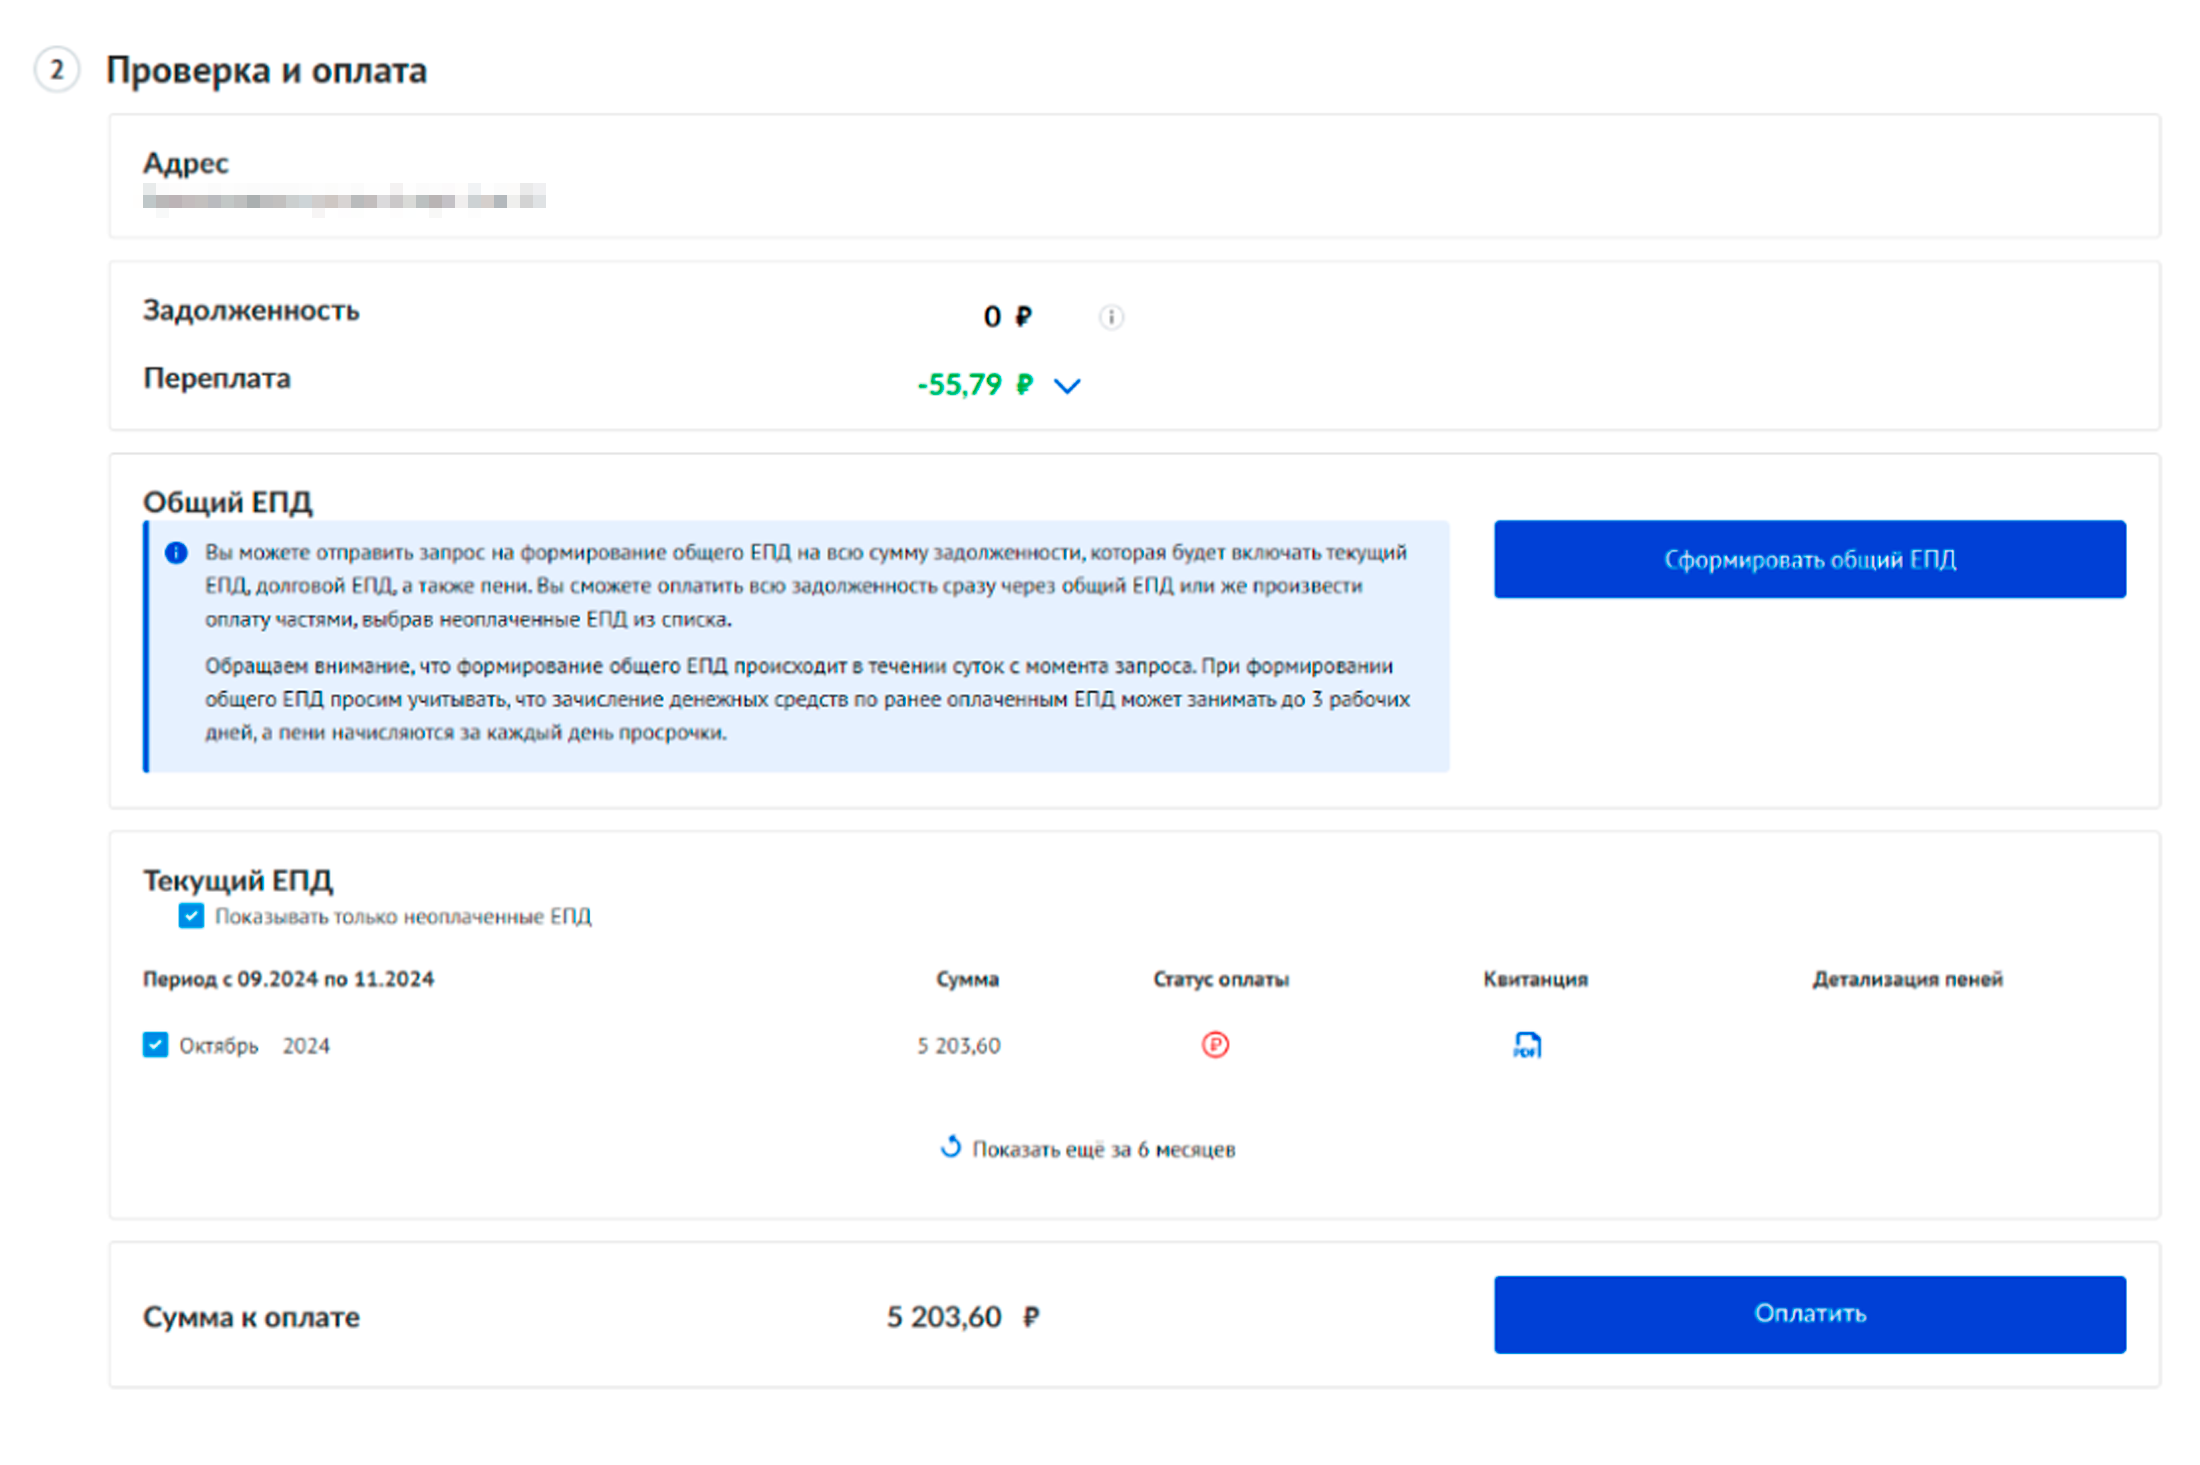Click the -55,79 ₽ overpayment value

(975, 385)
